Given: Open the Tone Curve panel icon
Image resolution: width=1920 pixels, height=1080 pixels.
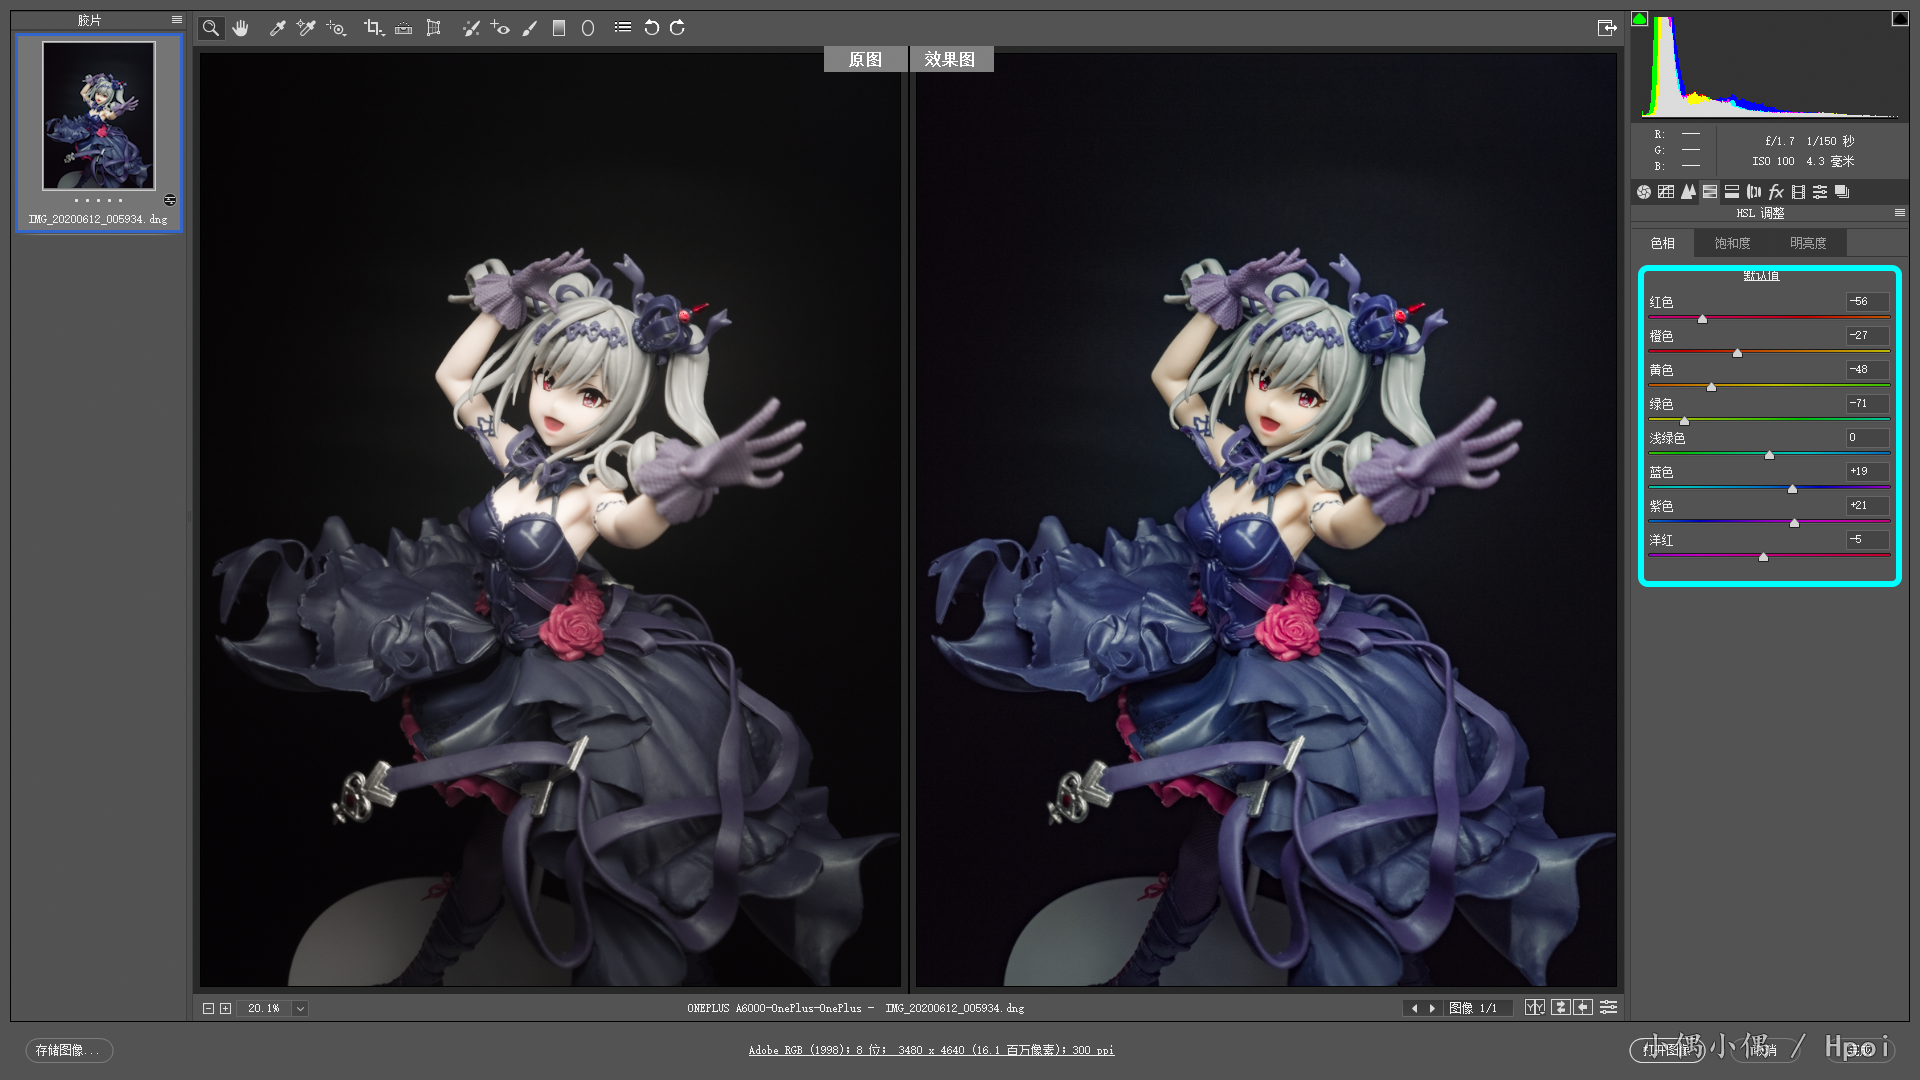Looking at the screenshot, I should (x=1665, y=192).
